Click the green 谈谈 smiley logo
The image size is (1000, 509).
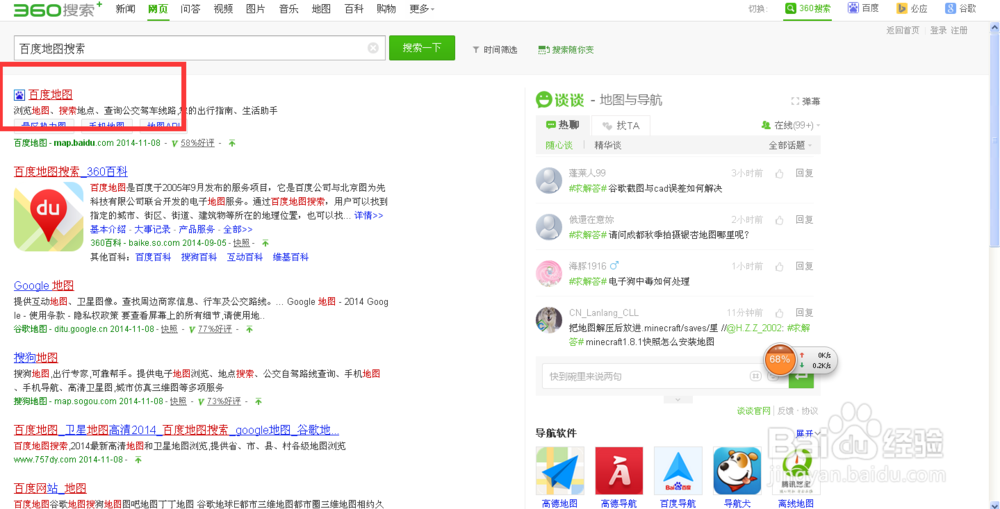tap(543, 100)
